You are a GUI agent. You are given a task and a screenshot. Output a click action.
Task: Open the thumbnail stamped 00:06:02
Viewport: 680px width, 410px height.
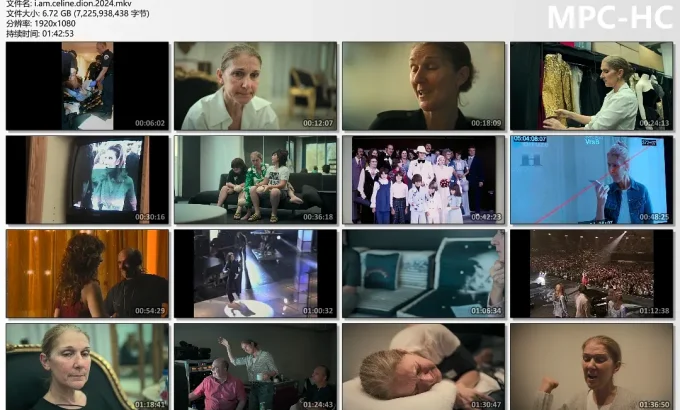point(88,86)
